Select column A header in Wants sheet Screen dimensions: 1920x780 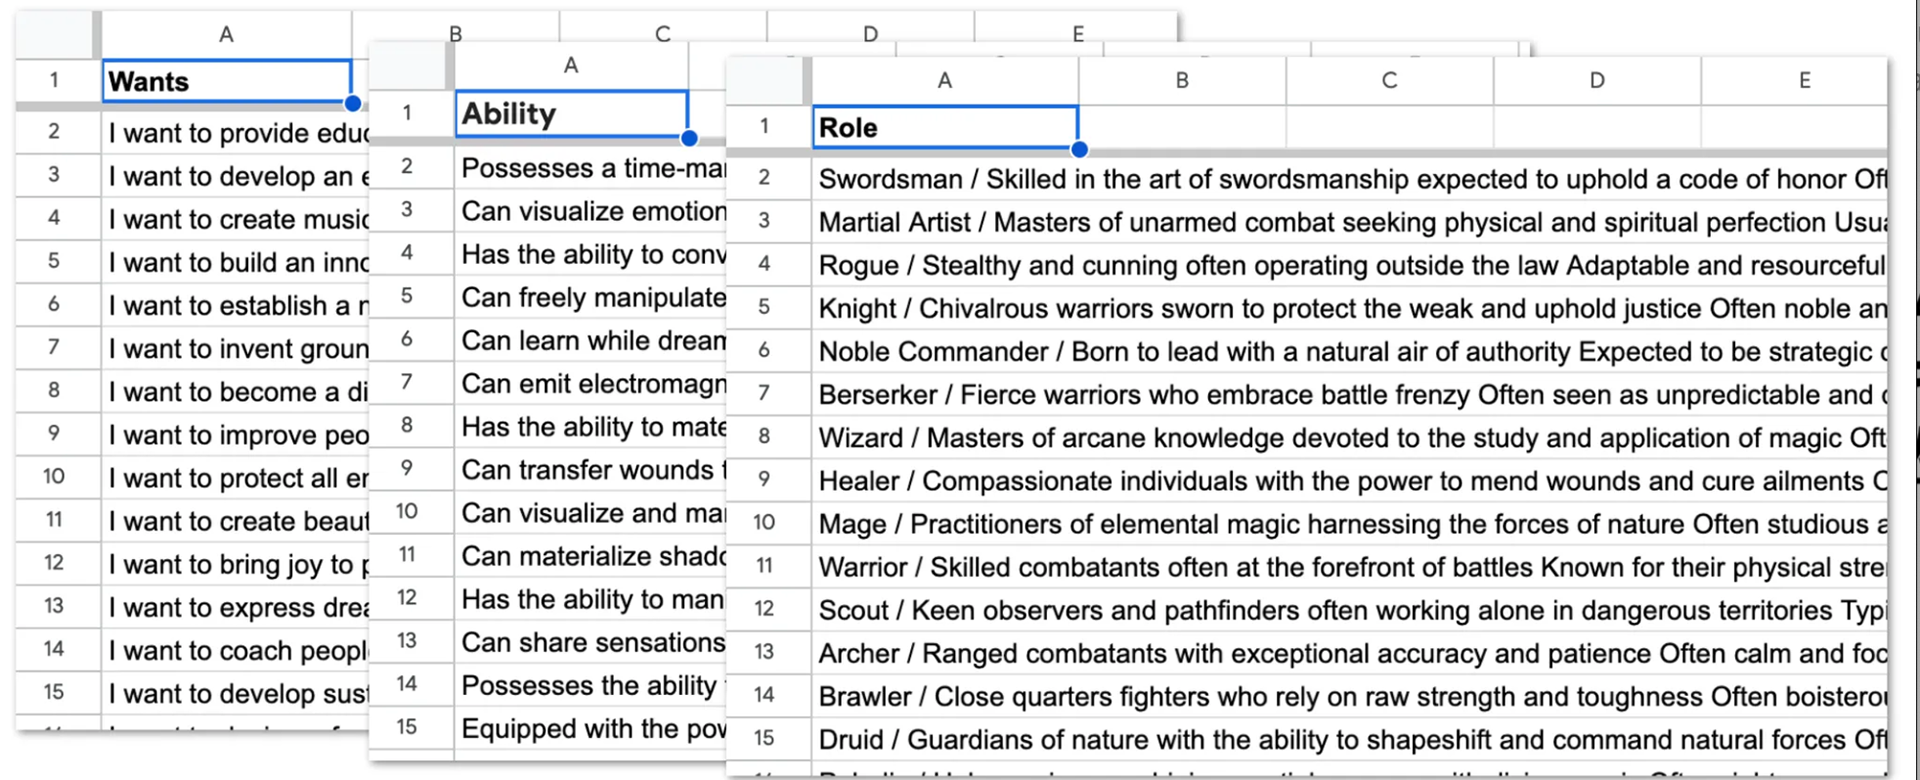(227, 34)
